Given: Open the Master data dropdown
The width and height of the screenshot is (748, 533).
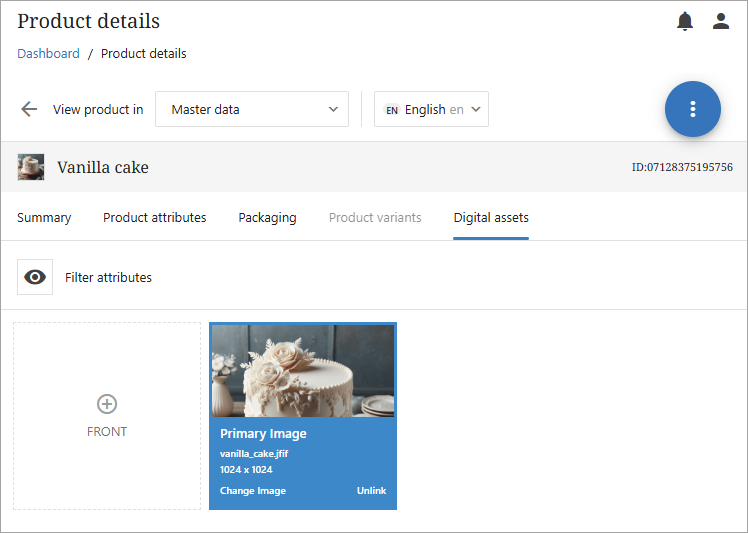Looking at the screenshot, I should click(251, 109).
